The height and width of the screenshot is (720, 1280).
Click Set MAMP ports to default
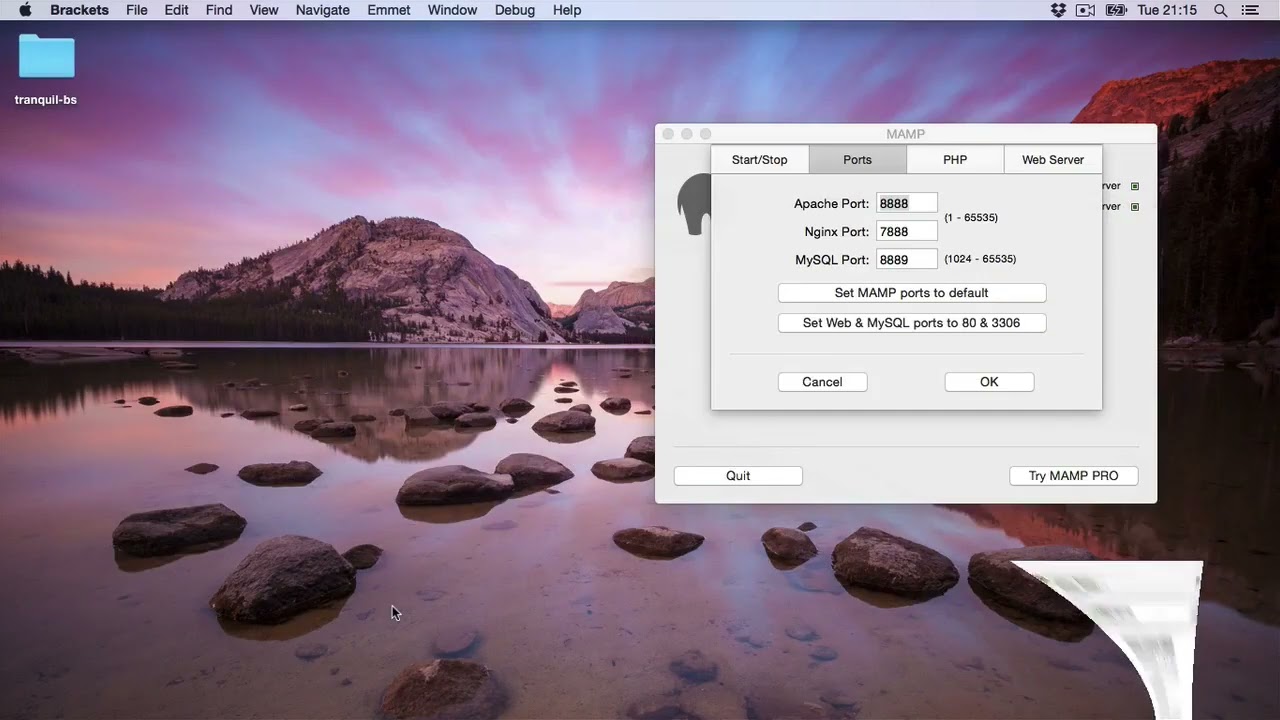pos(912,293)
